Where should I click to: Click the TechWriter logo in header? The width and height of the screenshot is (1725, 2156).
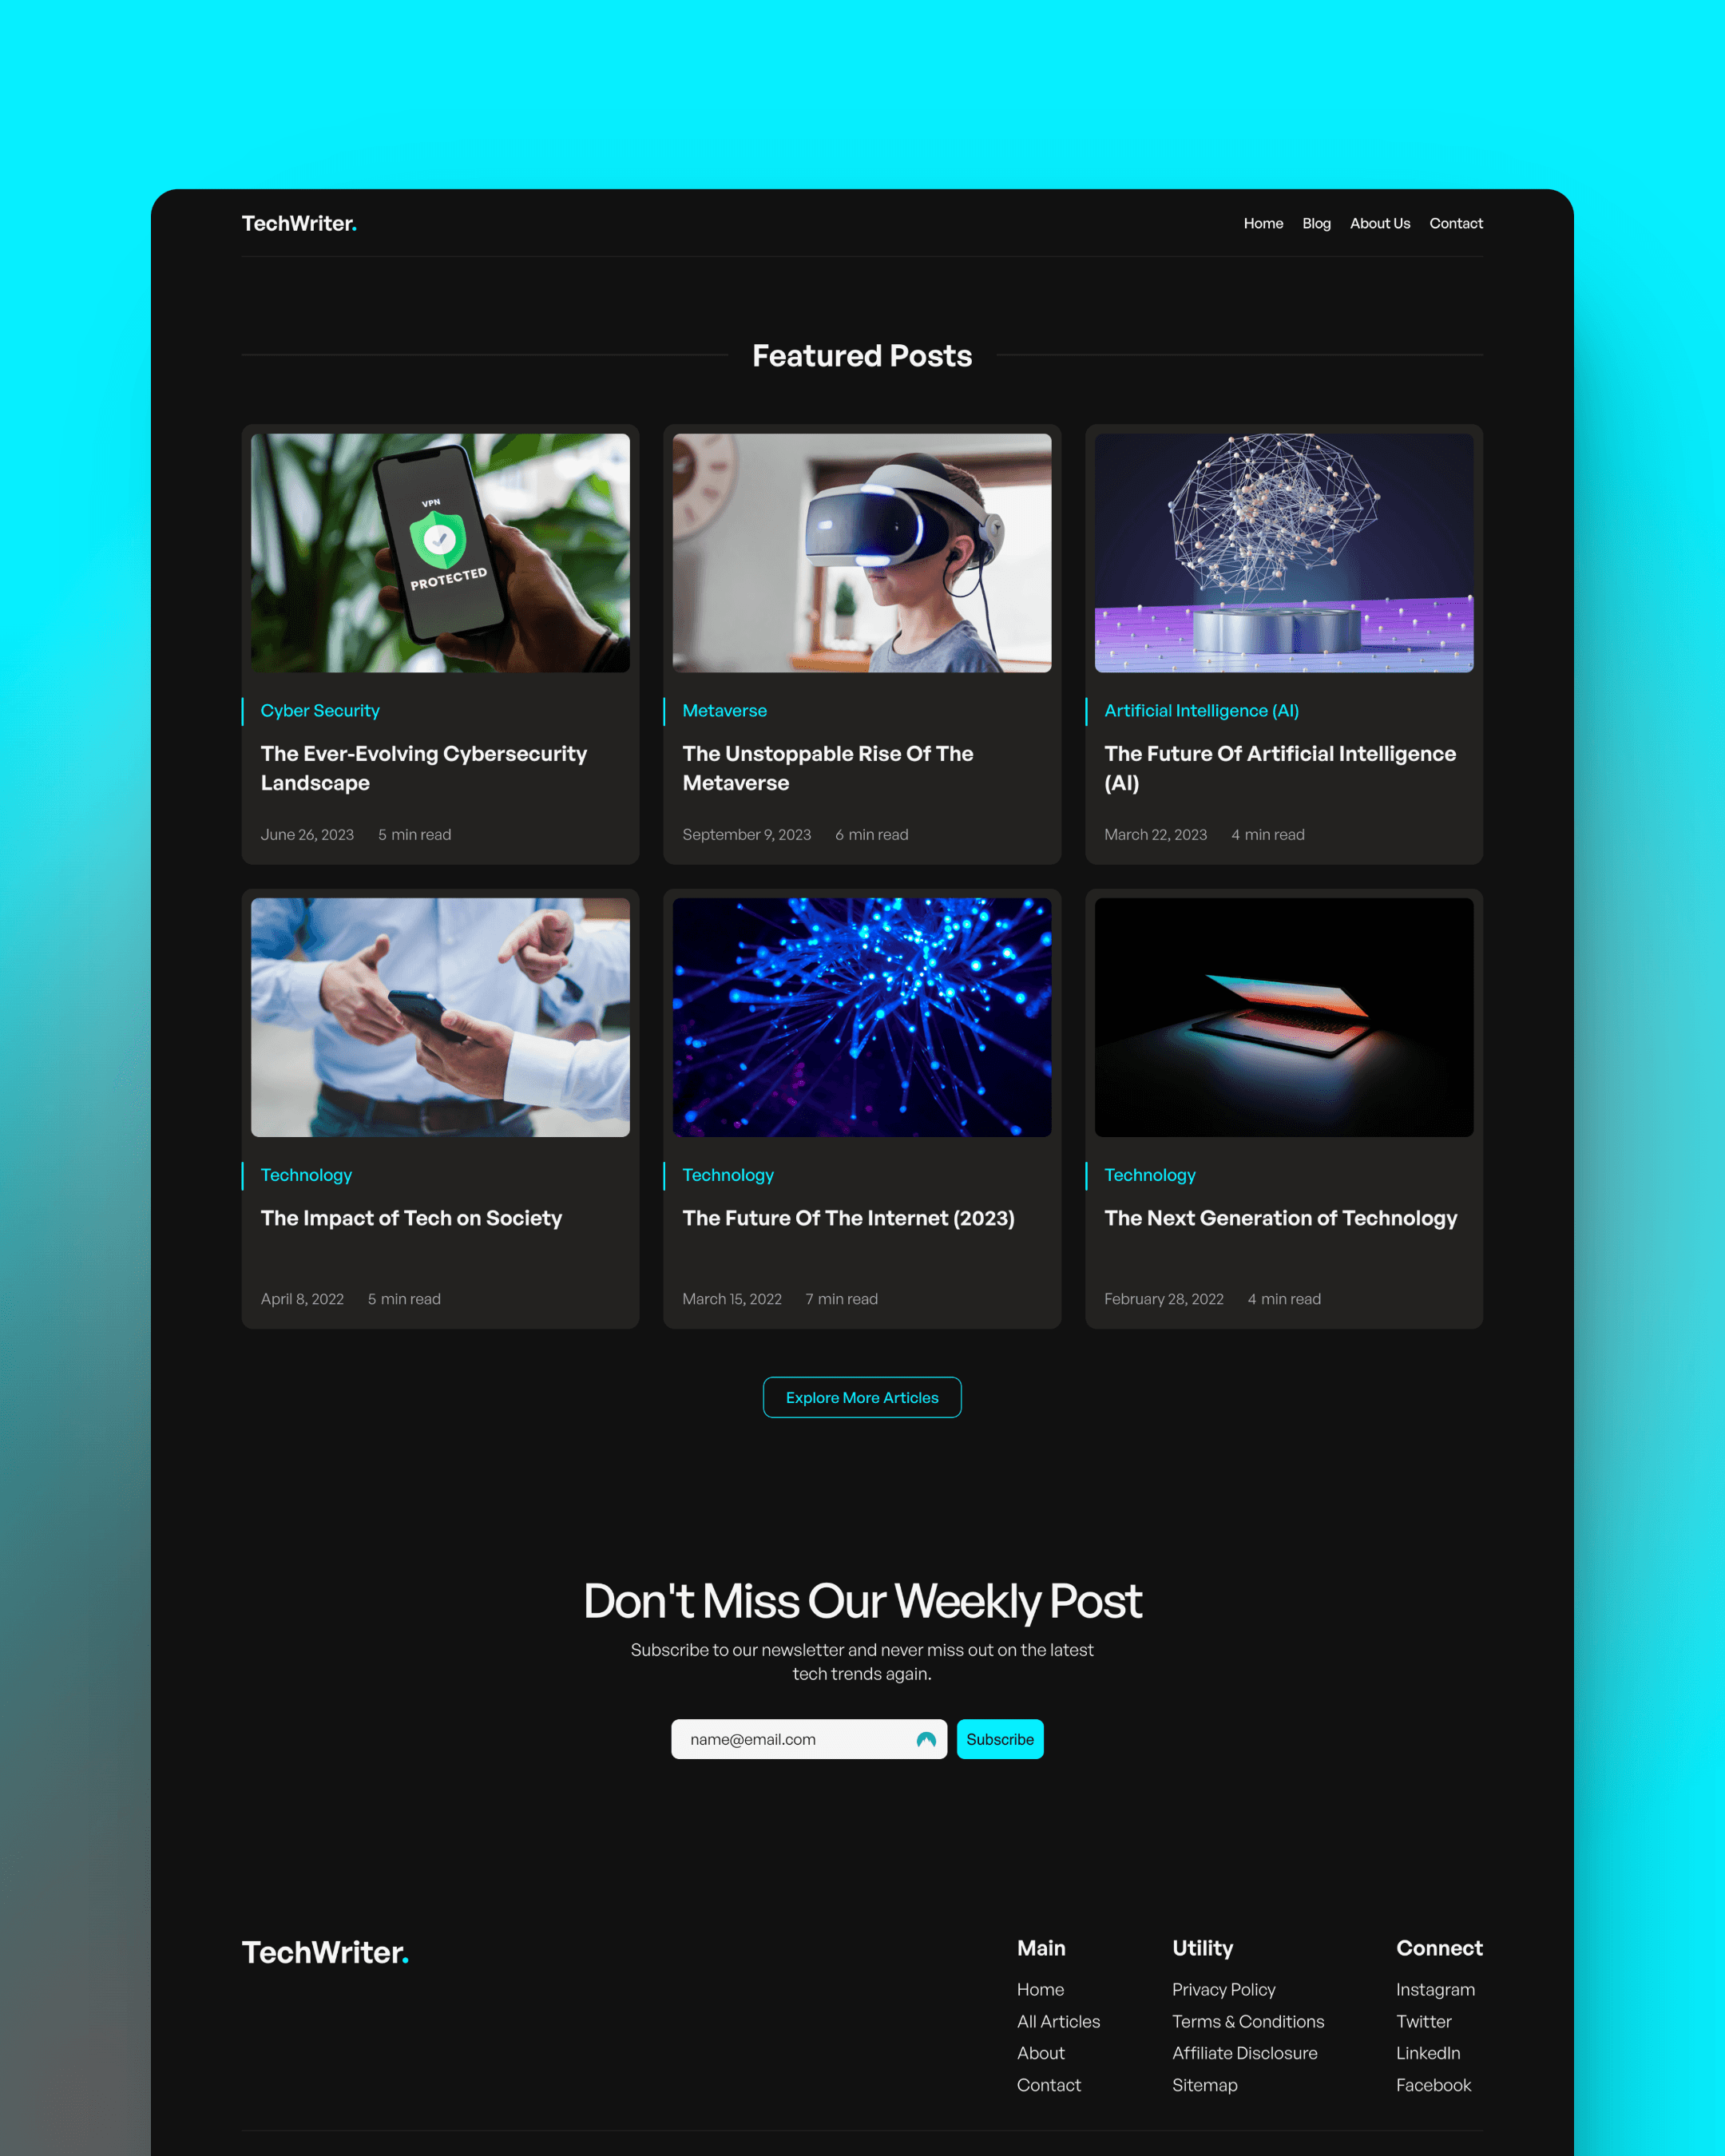tap(299, 222)
